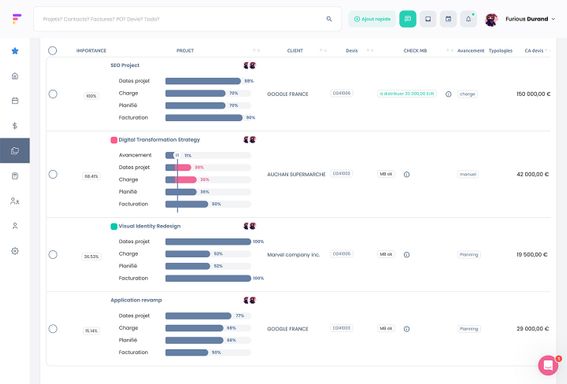Expand the Furious Durand user menu

pyautogui.click(x=530, y=19)
